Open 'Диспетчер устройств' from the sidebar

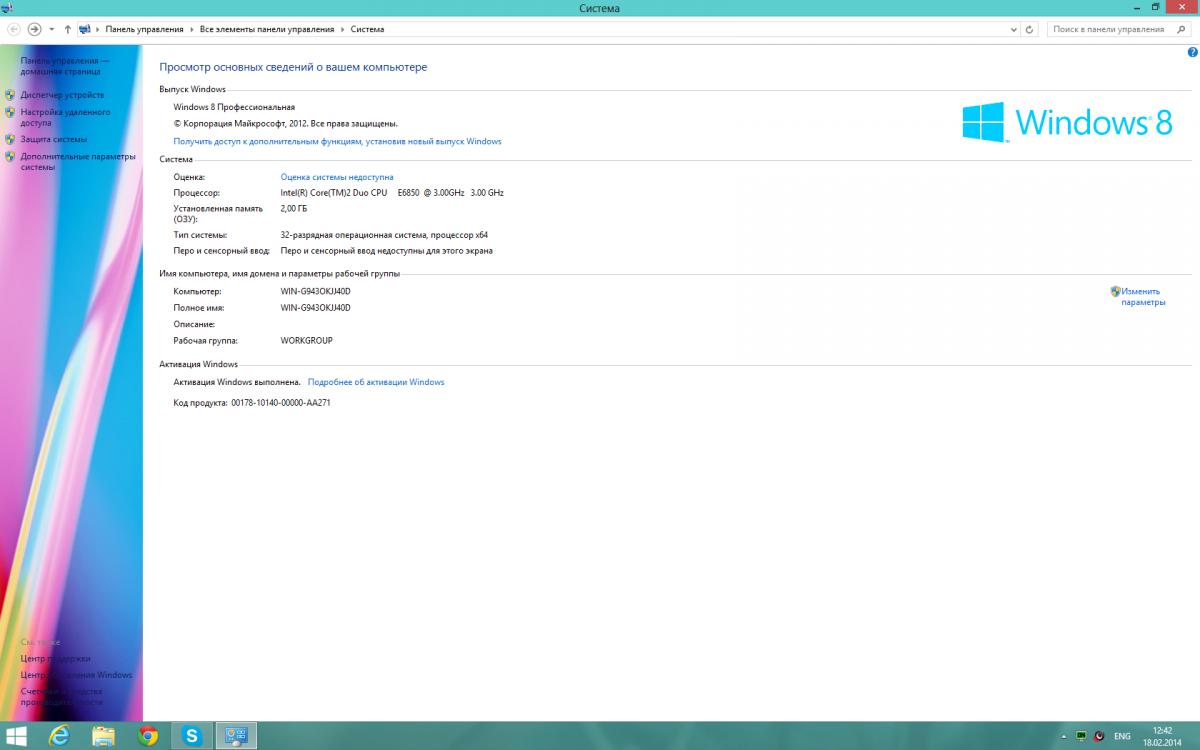(x=62, y=95)
